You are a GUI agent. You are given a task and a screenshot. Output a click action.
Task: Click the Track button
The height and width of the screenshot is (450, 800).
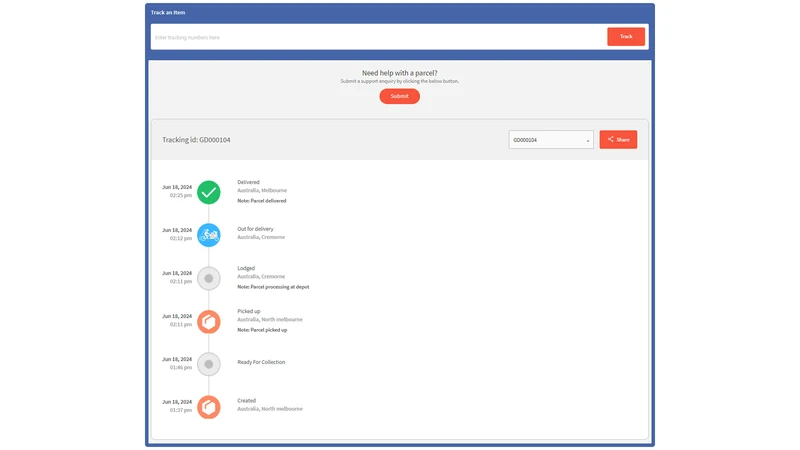626,37
